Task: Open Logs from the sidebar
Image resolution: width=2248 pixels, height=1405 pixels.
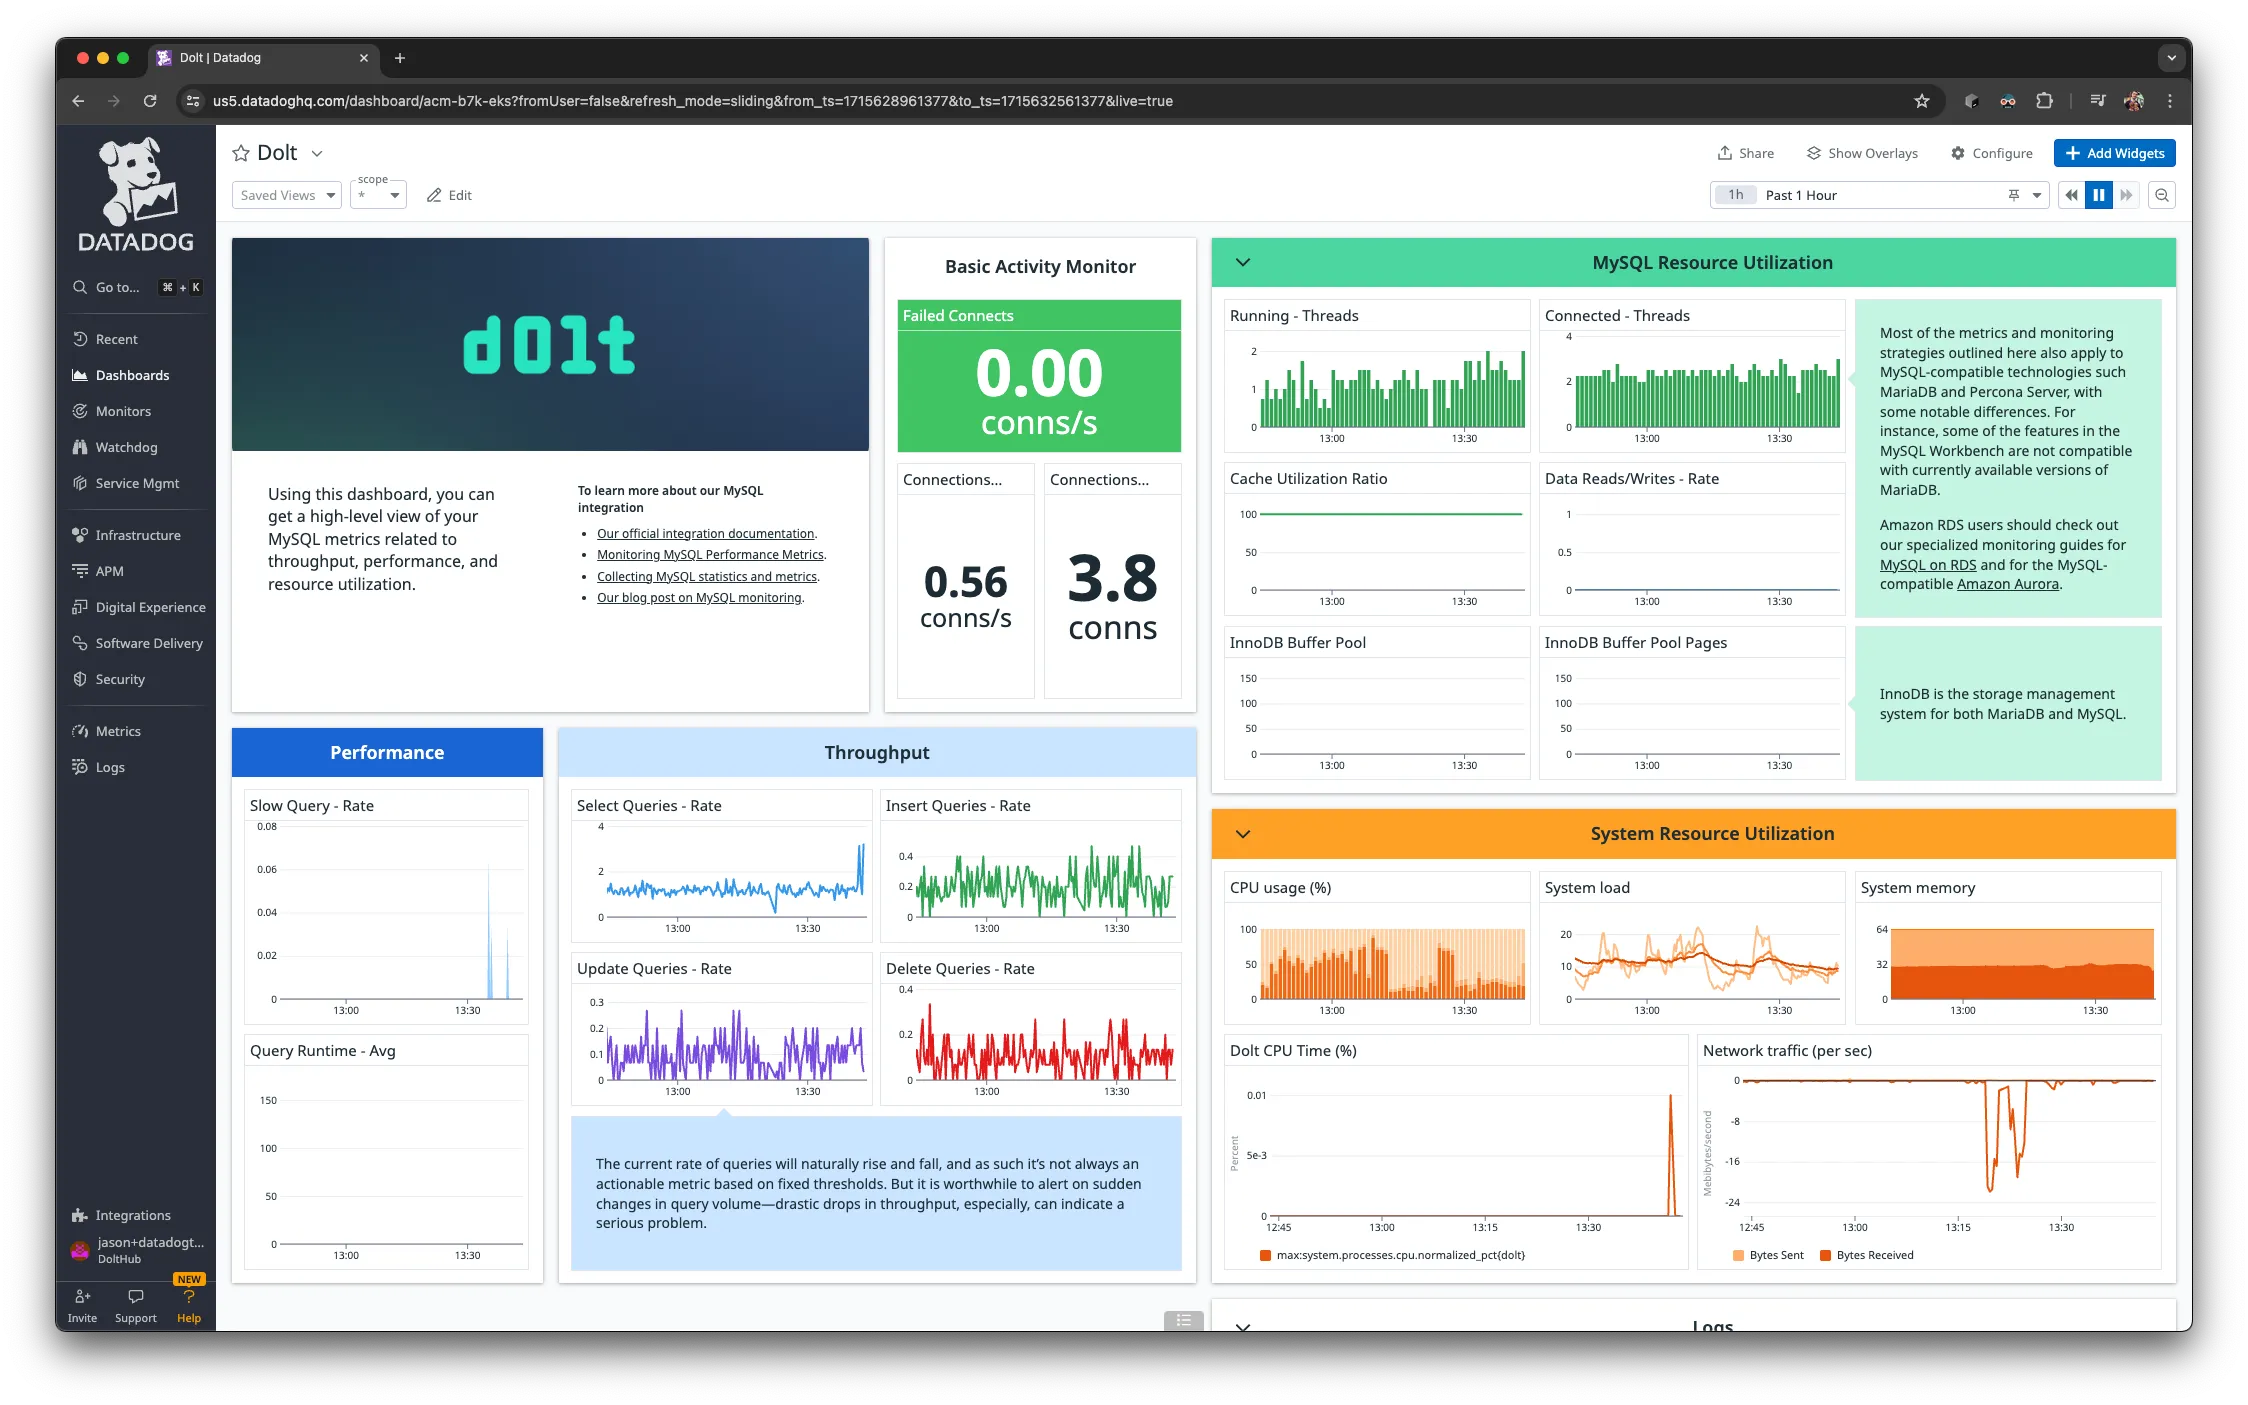Action: (x=108, y=767)
